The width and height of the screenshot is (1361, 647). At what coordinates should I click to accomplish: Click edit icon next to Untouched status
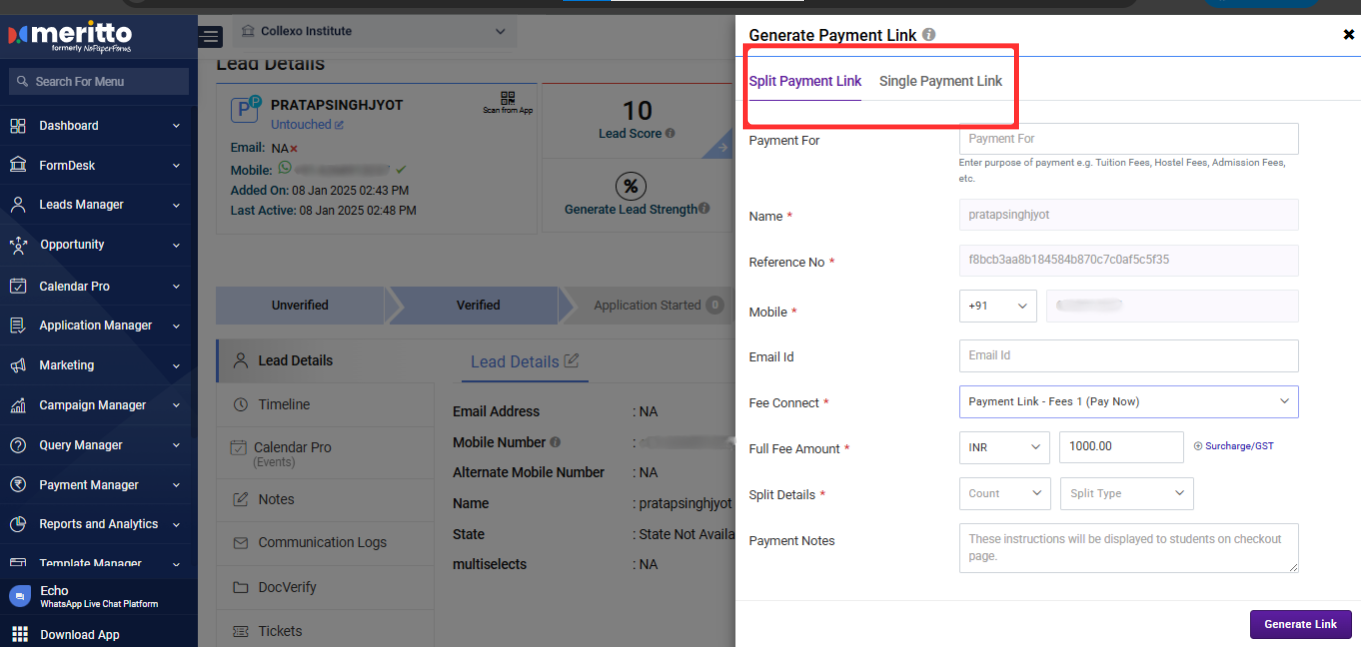[x=339, y=125]
